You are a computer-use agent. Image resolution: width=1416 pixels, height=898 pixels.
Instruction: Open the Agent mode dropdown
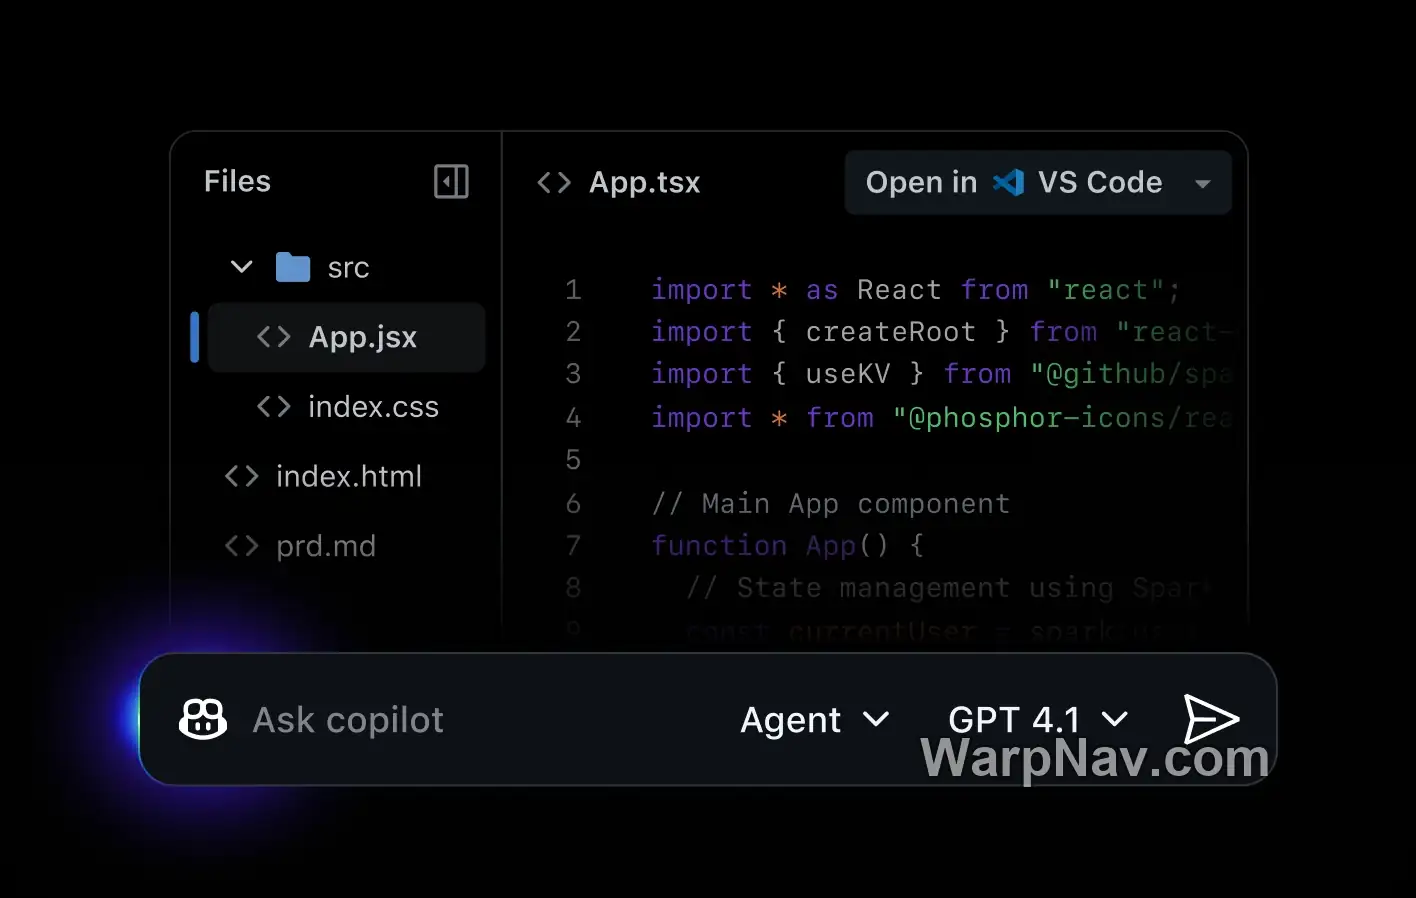pyautogui.click(x=815, y=720)
